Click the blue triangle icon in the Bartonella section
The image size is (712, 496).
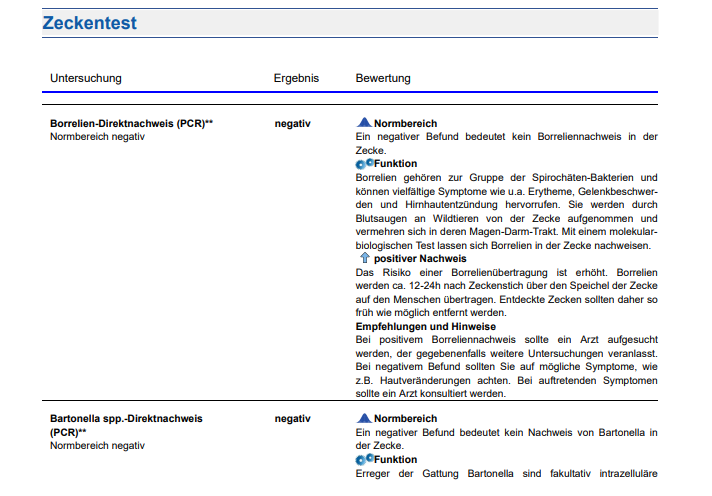(364, 418)
